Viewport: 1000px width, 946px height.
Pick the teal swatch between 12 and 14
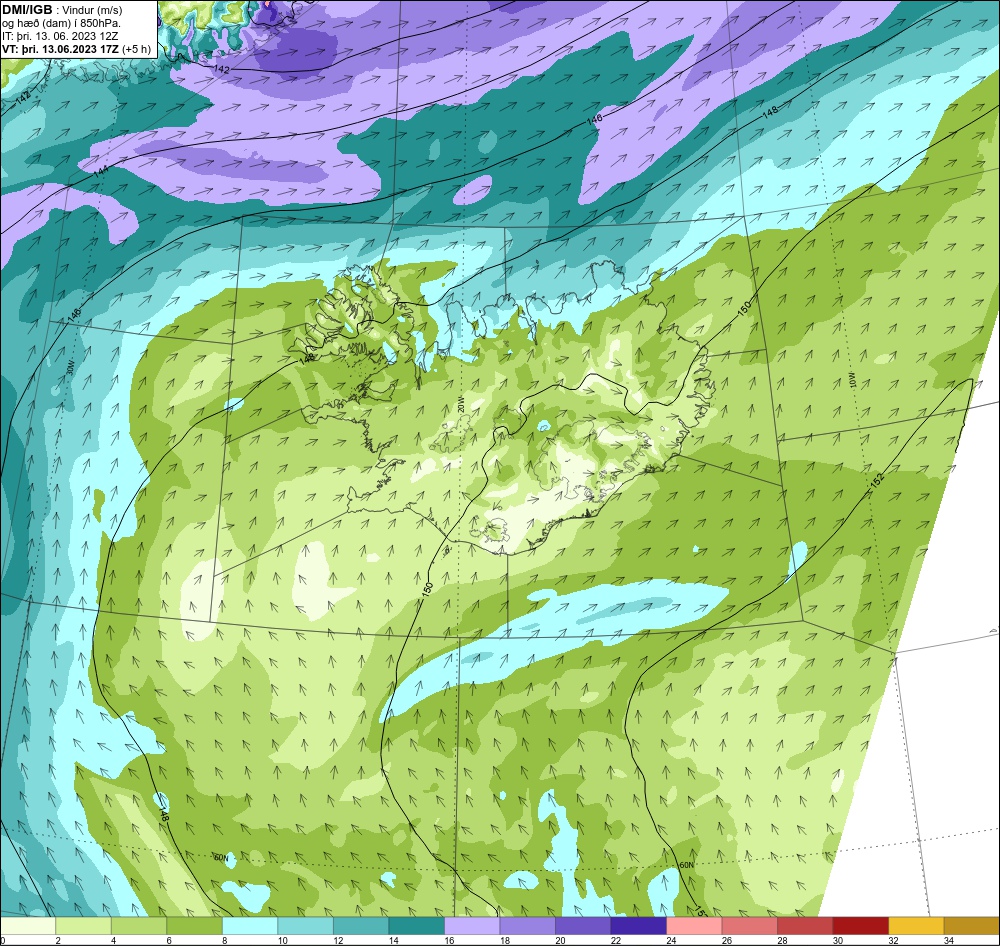[361, 925]
